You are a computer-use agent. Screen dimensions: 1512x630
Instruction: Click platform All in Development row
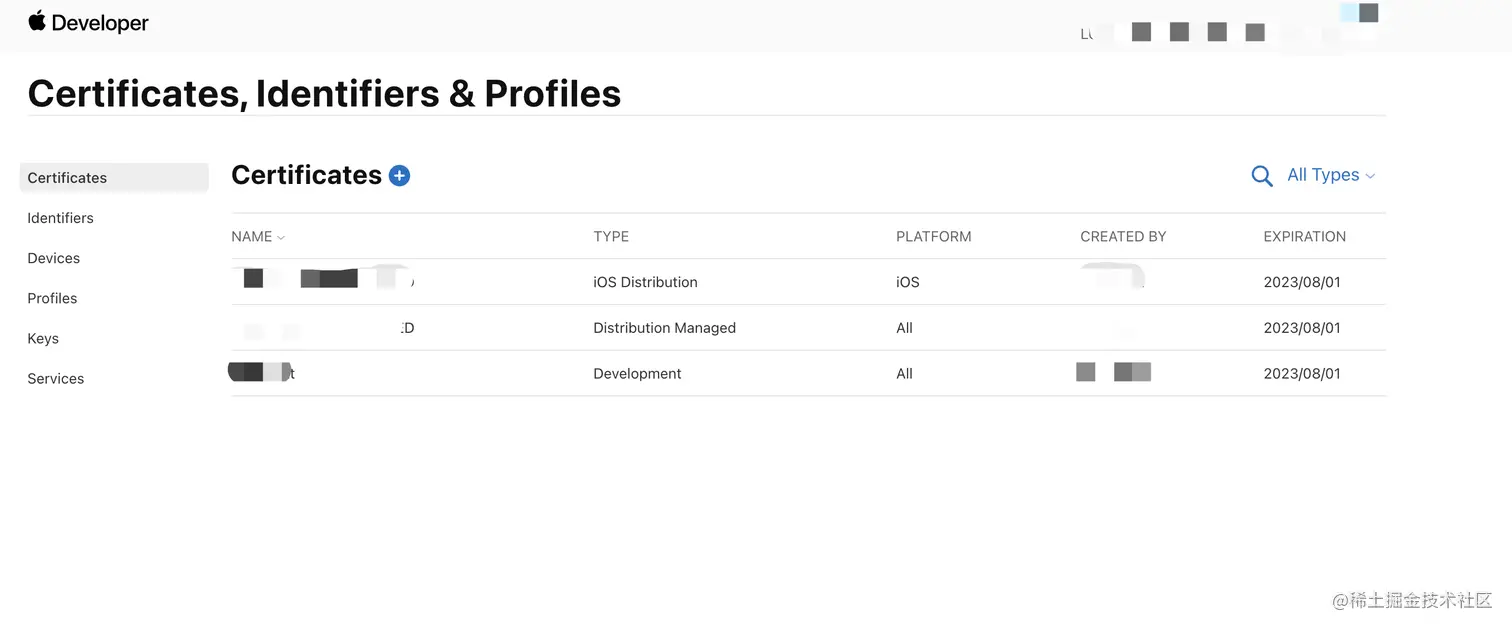[x=904, y=374]
